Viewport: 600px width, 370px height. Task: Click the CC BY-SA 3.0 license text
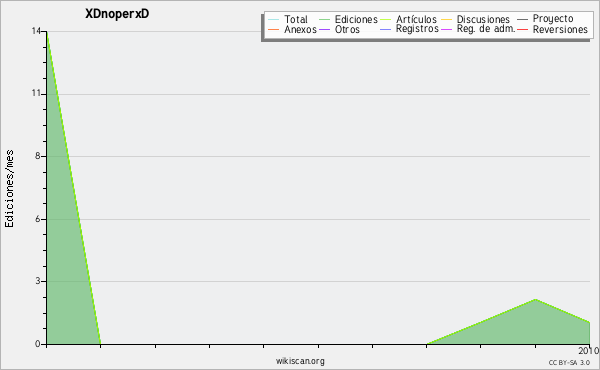[569, 362]
